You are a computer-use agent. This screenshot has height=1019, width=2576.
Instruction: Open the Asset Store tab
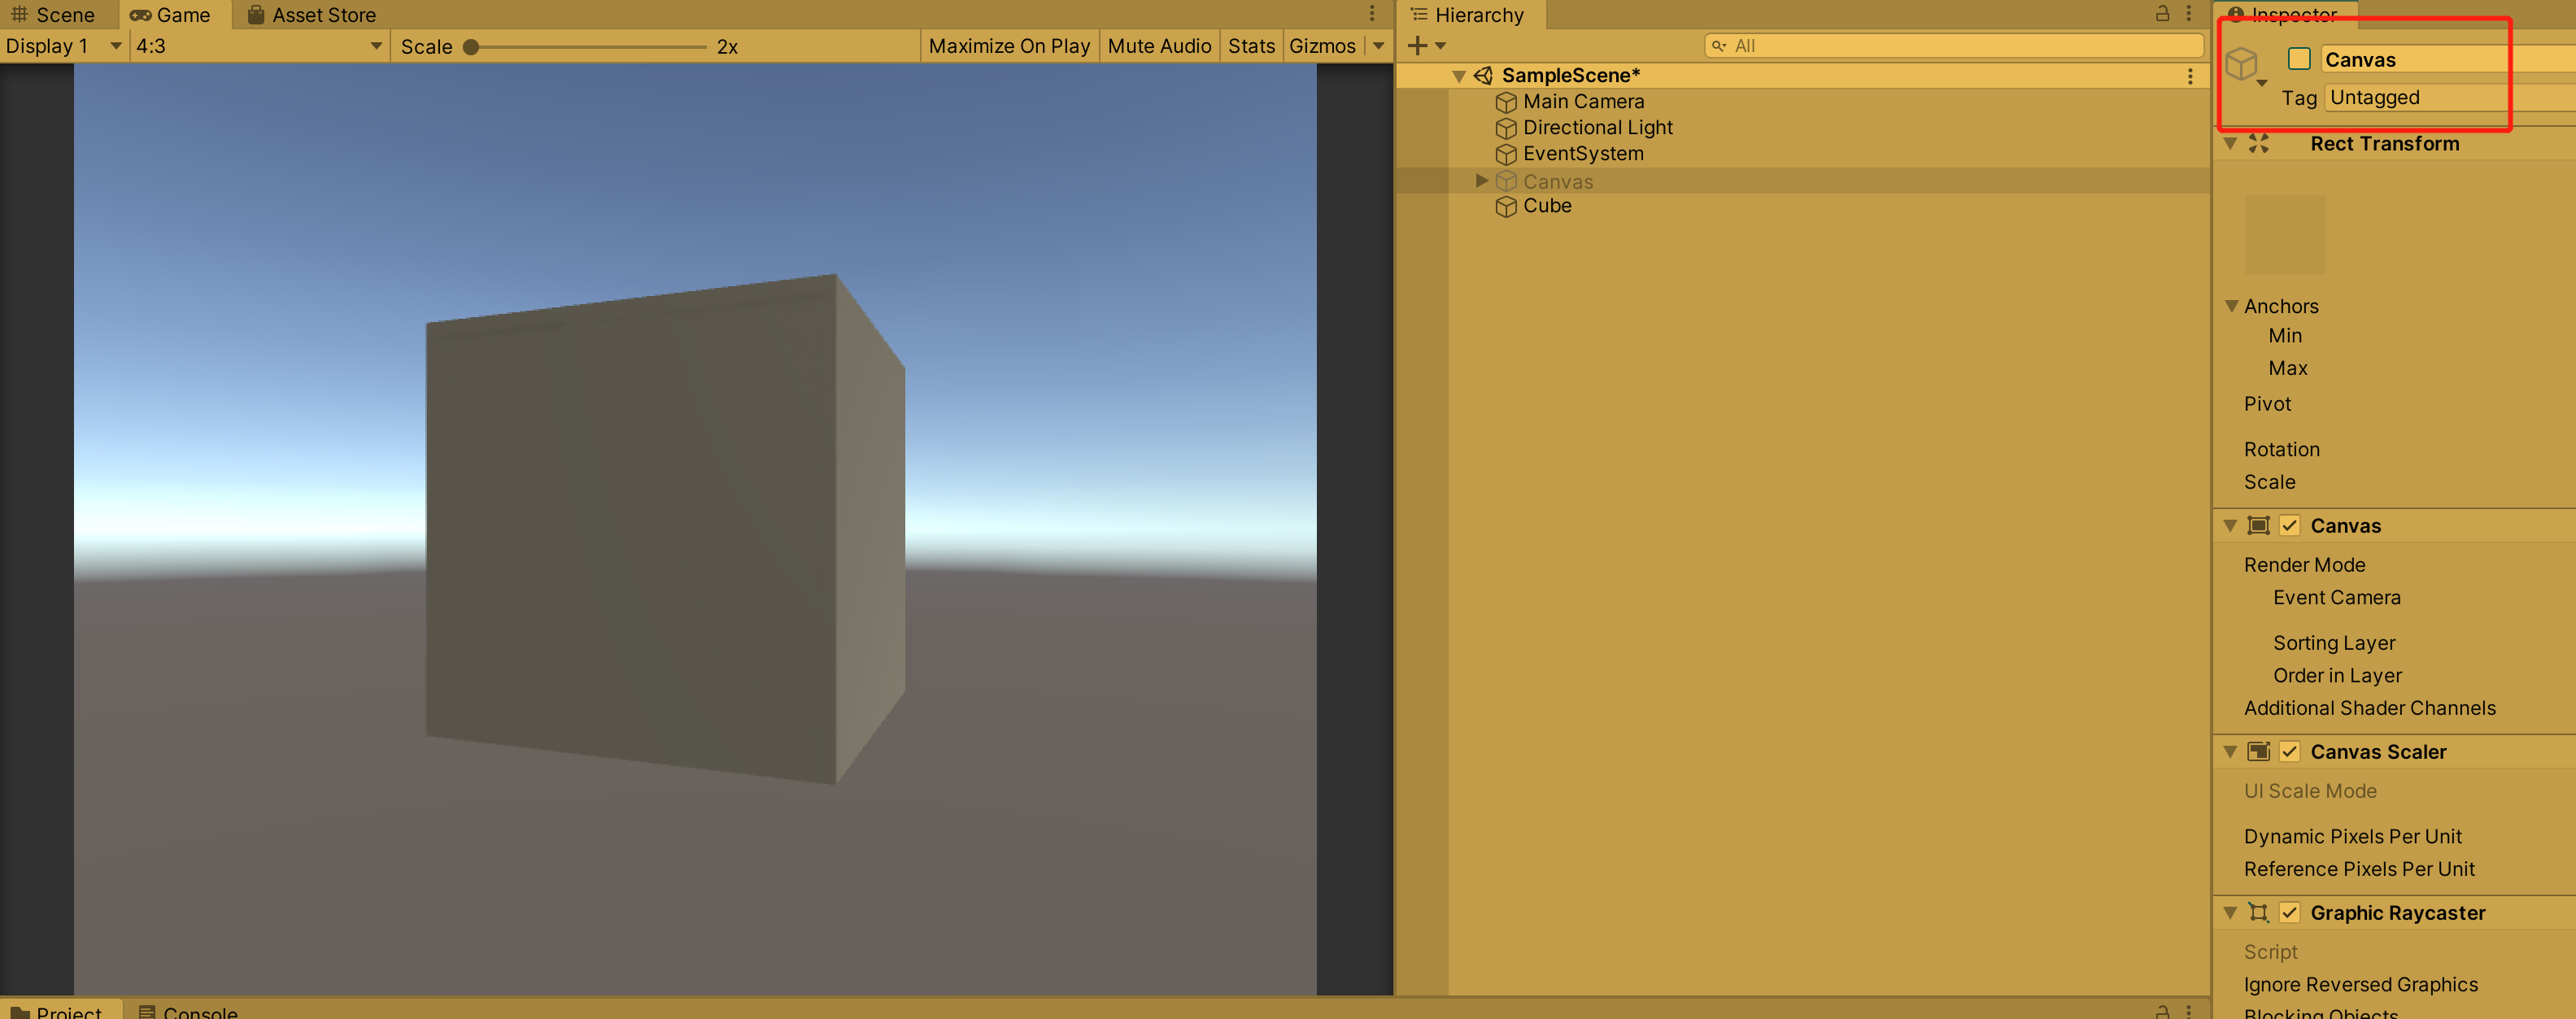pos(311,15)
